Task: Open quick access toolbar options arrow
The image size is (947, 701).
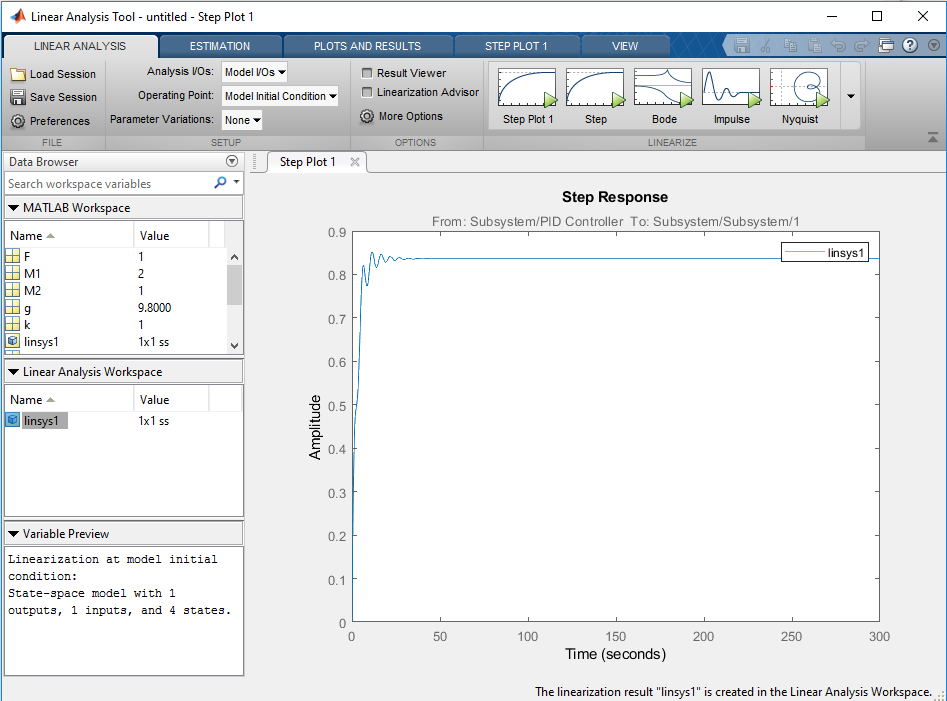Action: click(934, 45)
